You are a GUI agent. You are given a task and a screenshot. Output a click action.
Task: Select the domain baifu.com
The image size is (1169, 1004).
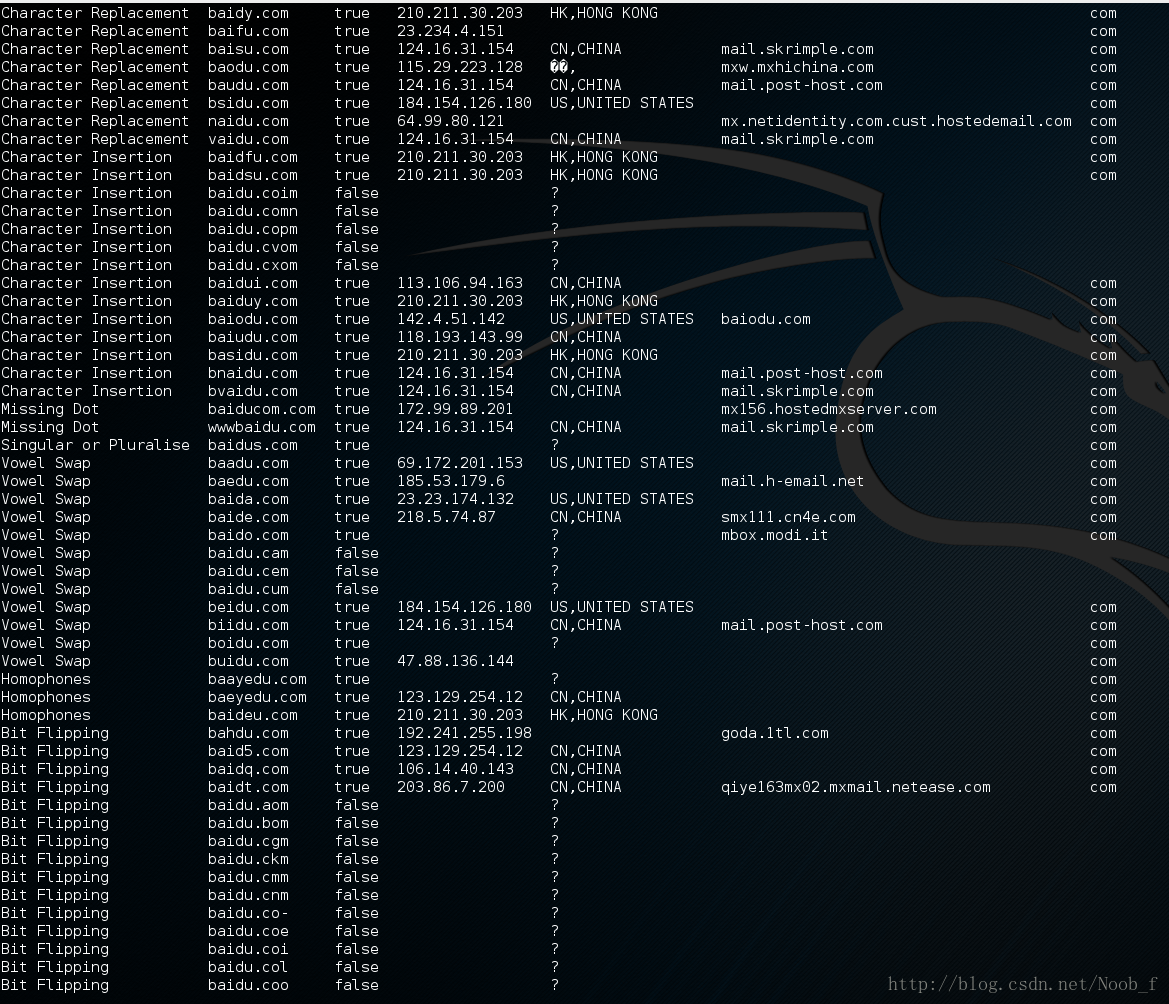248,31
